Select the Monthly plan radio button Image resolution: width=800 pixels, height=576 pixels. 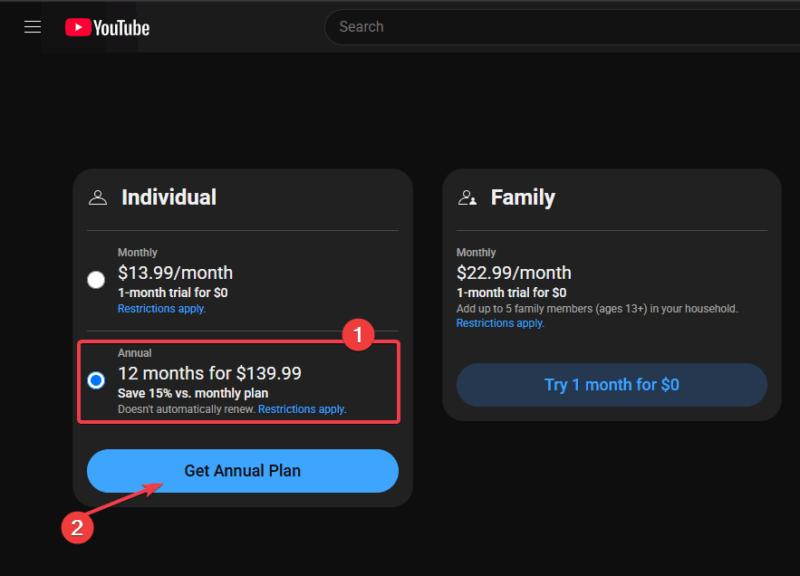pyautogui.click(x=96, y=280)
